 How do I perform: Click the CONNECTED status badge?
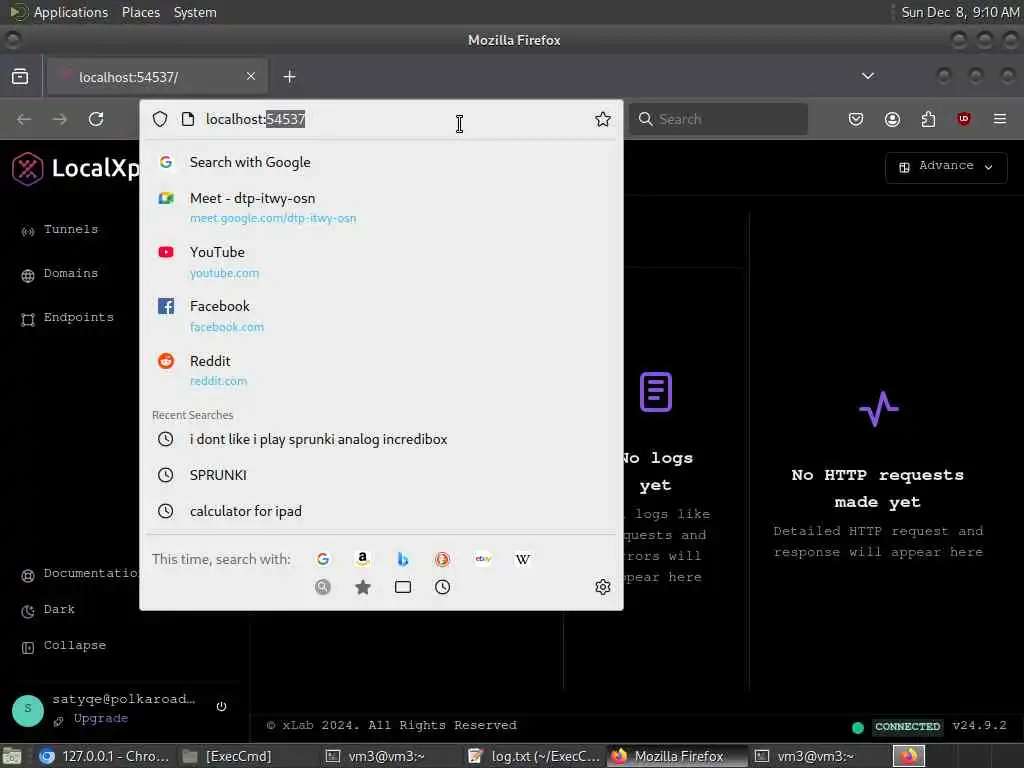[907, 727]
